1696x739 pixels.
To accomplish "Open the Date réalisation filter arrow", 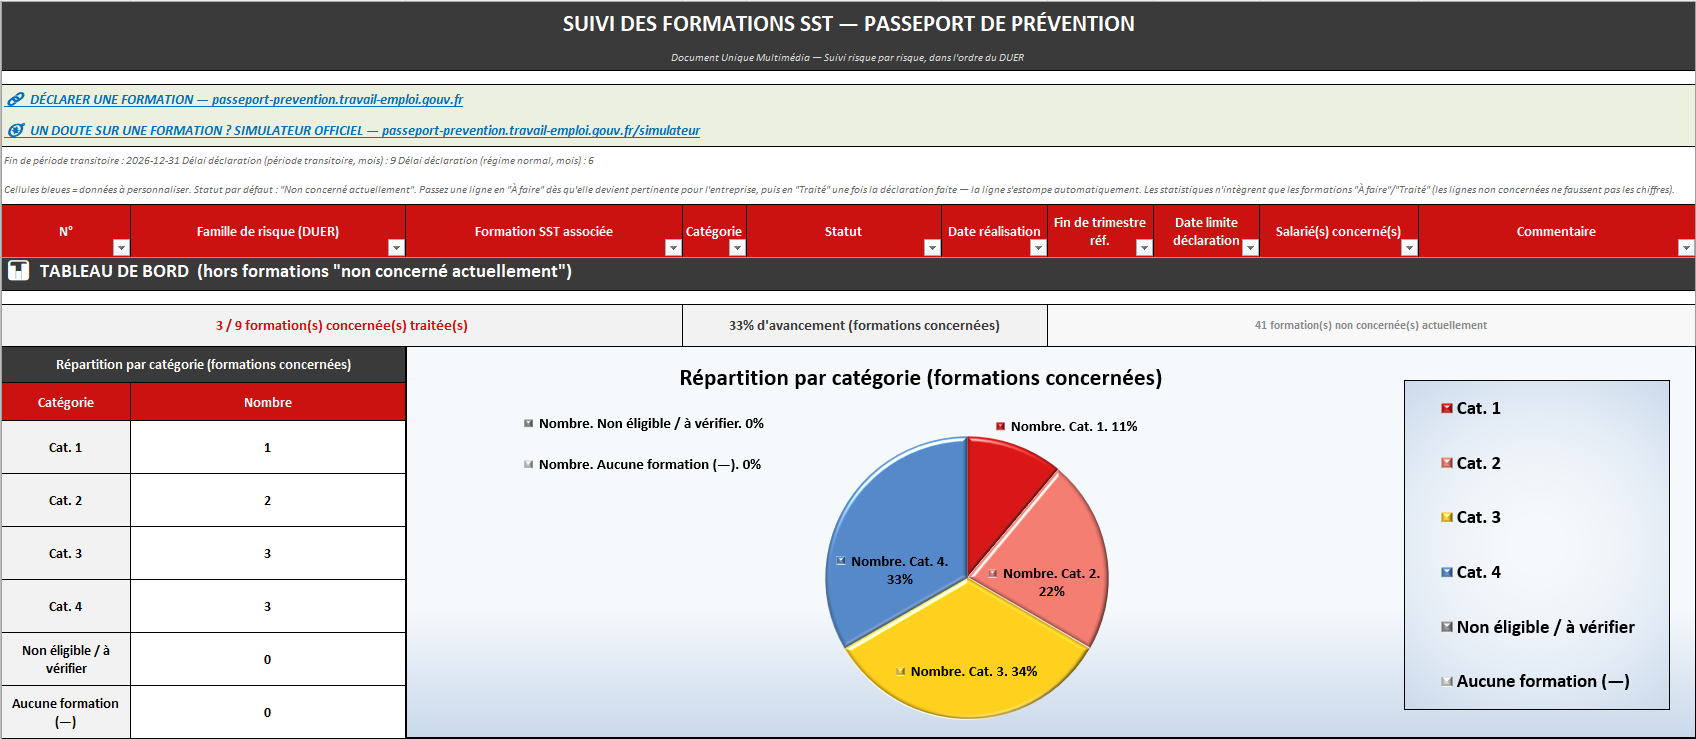I will tap(1038, 248).
